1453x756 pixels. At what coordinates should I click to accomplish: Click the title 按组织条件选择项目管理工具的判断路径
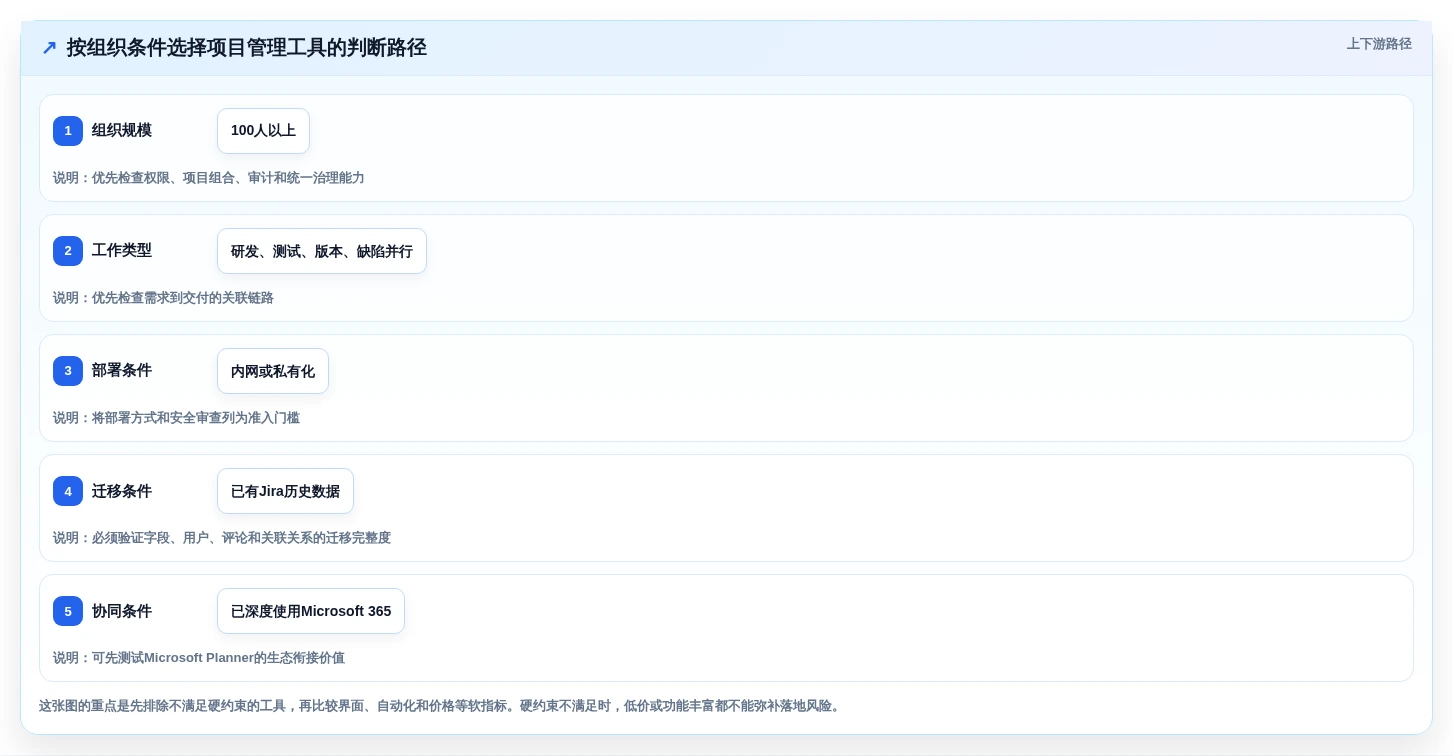point(247,48)
